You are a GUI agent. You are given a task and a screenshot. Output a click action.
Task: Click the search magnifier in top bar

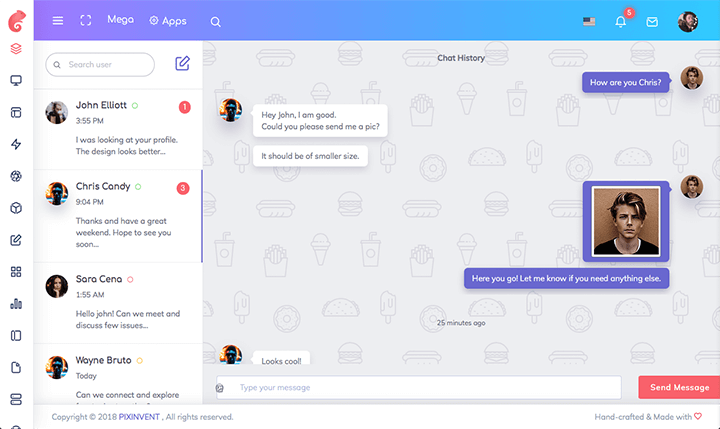tap(215, 22)
